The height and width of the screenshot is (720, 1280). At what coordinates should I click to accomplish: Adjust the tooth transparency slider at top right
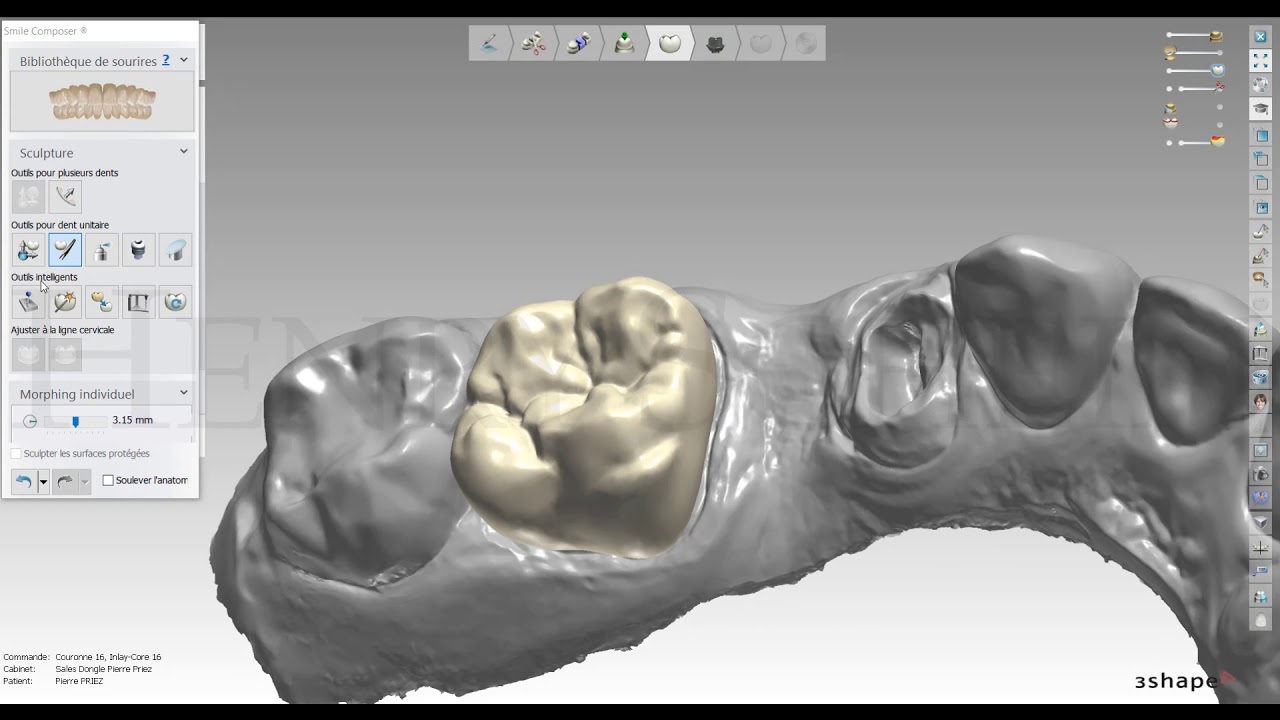click(1195, 70)
